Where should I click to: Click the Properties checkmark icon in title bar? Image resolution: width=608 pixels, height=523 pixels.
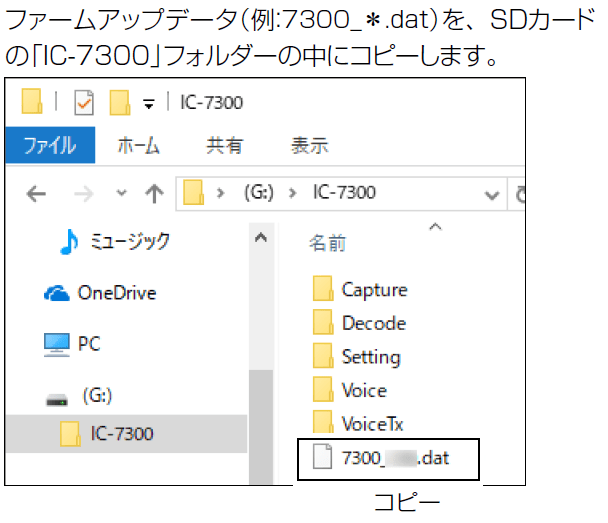(x=84, y=103)
